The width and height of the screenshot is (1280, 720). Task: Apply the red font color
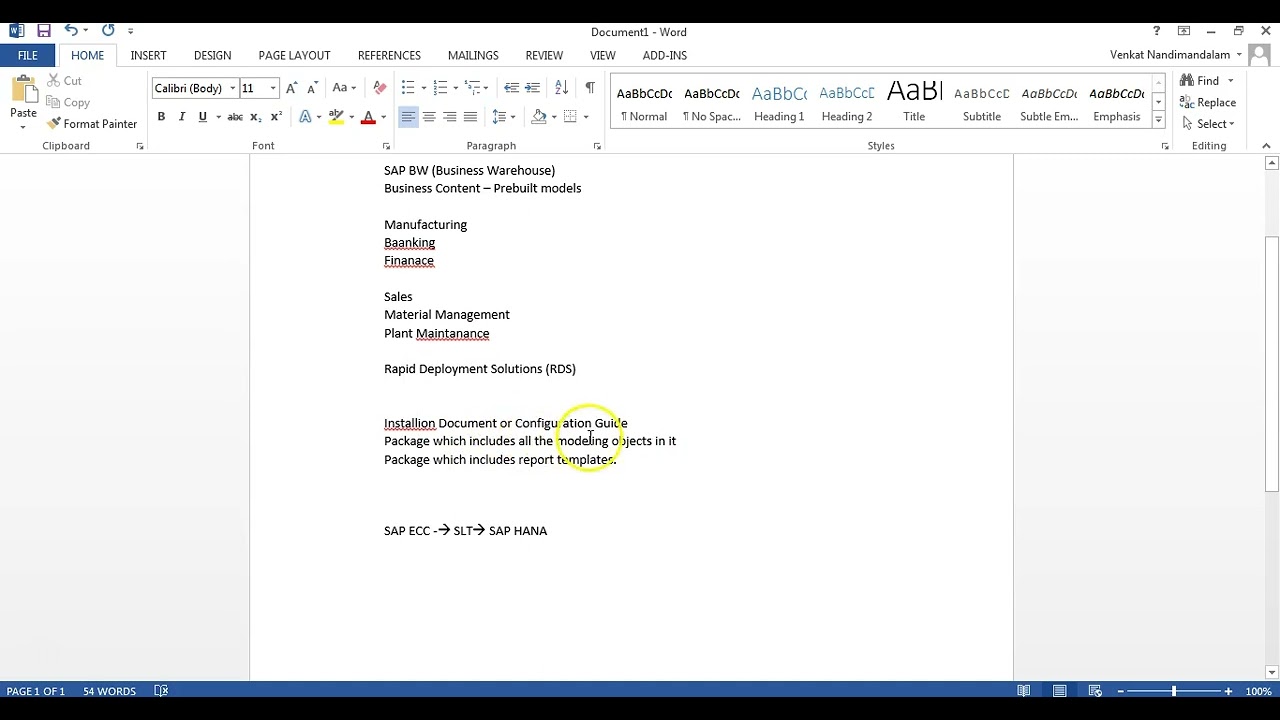click(368, 117)
